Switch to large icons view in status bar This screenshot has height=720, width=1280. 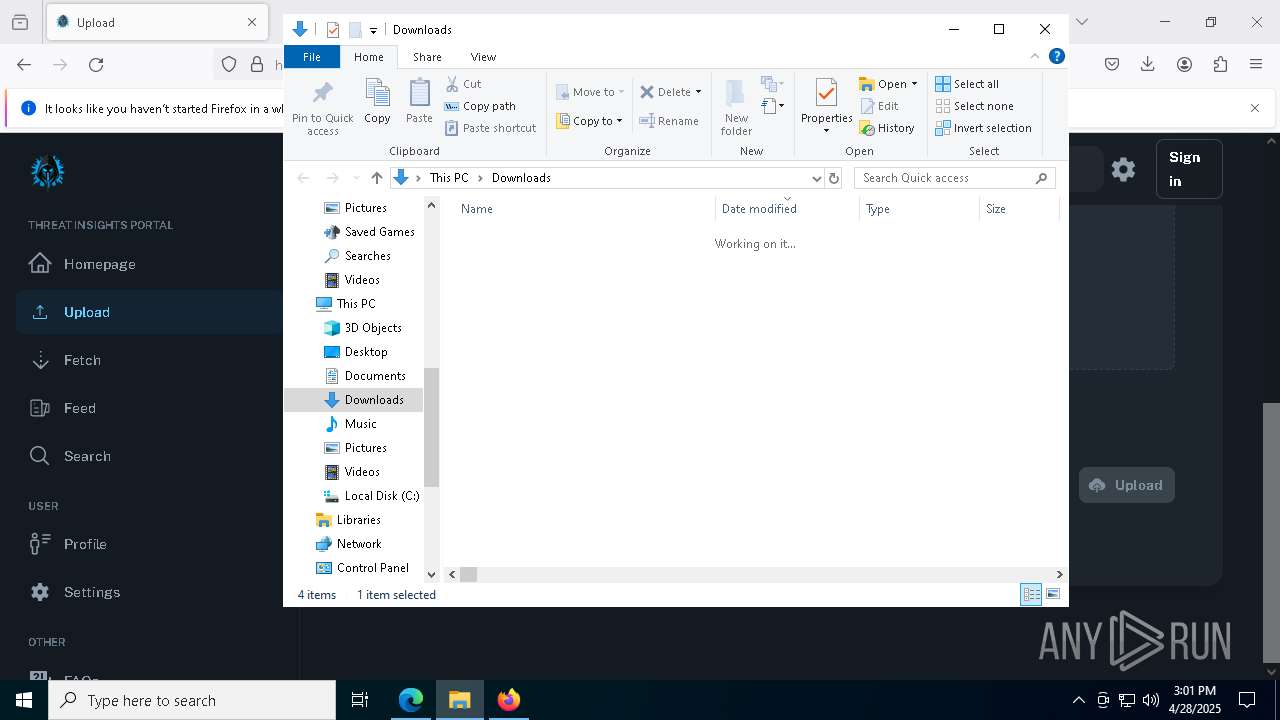(x=1053, y=594)
